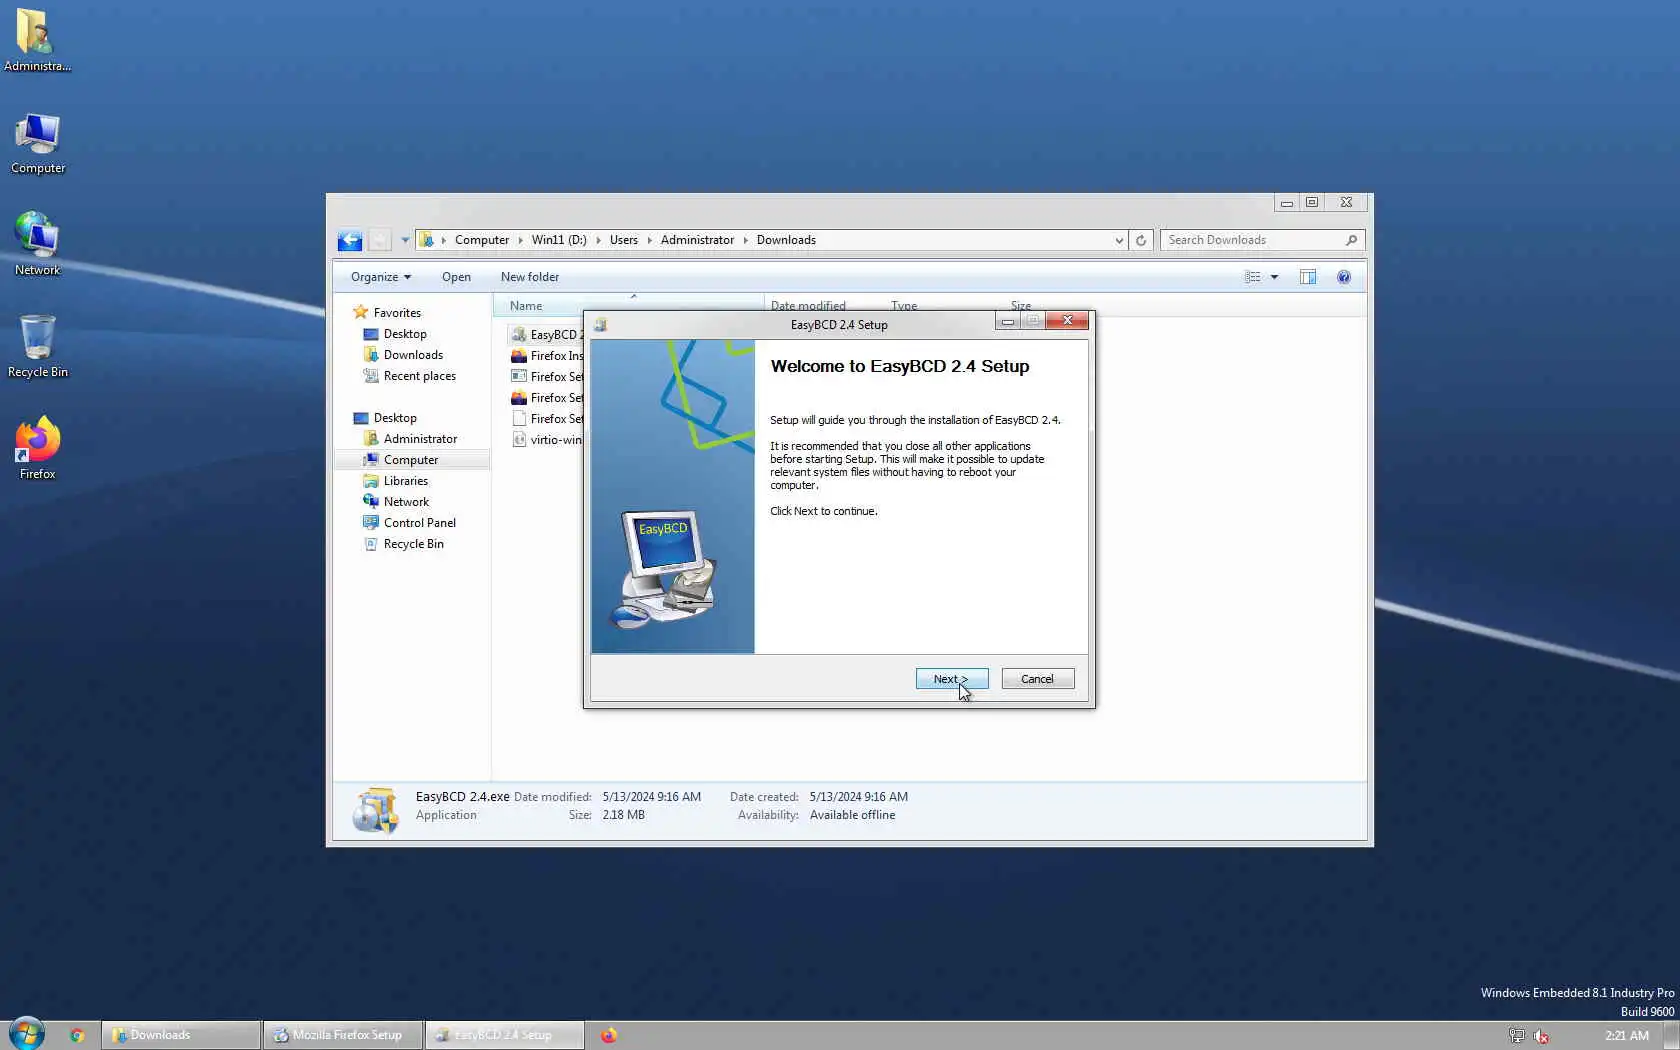The width and height of the screenshot is (1680, 1050).
Task: Switch to EasyBCD 2.4 Setup taskbar button
Action: [504, 1035]
